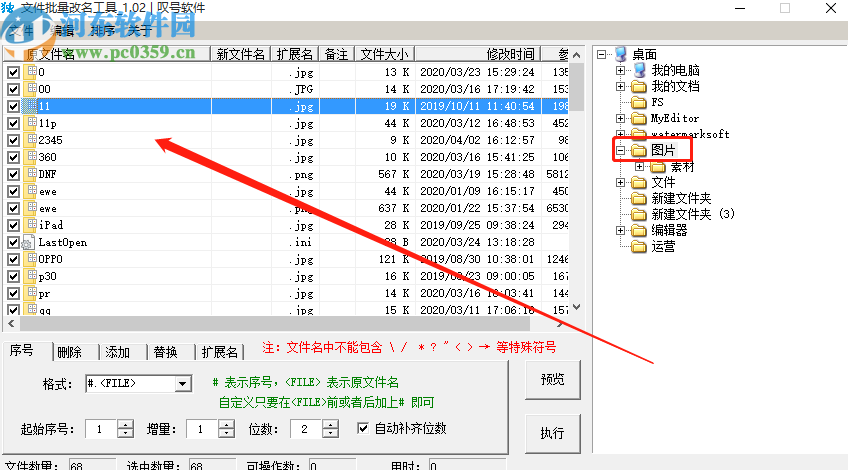Expand the 编辑器 tree node

click(x=620, y=230)
